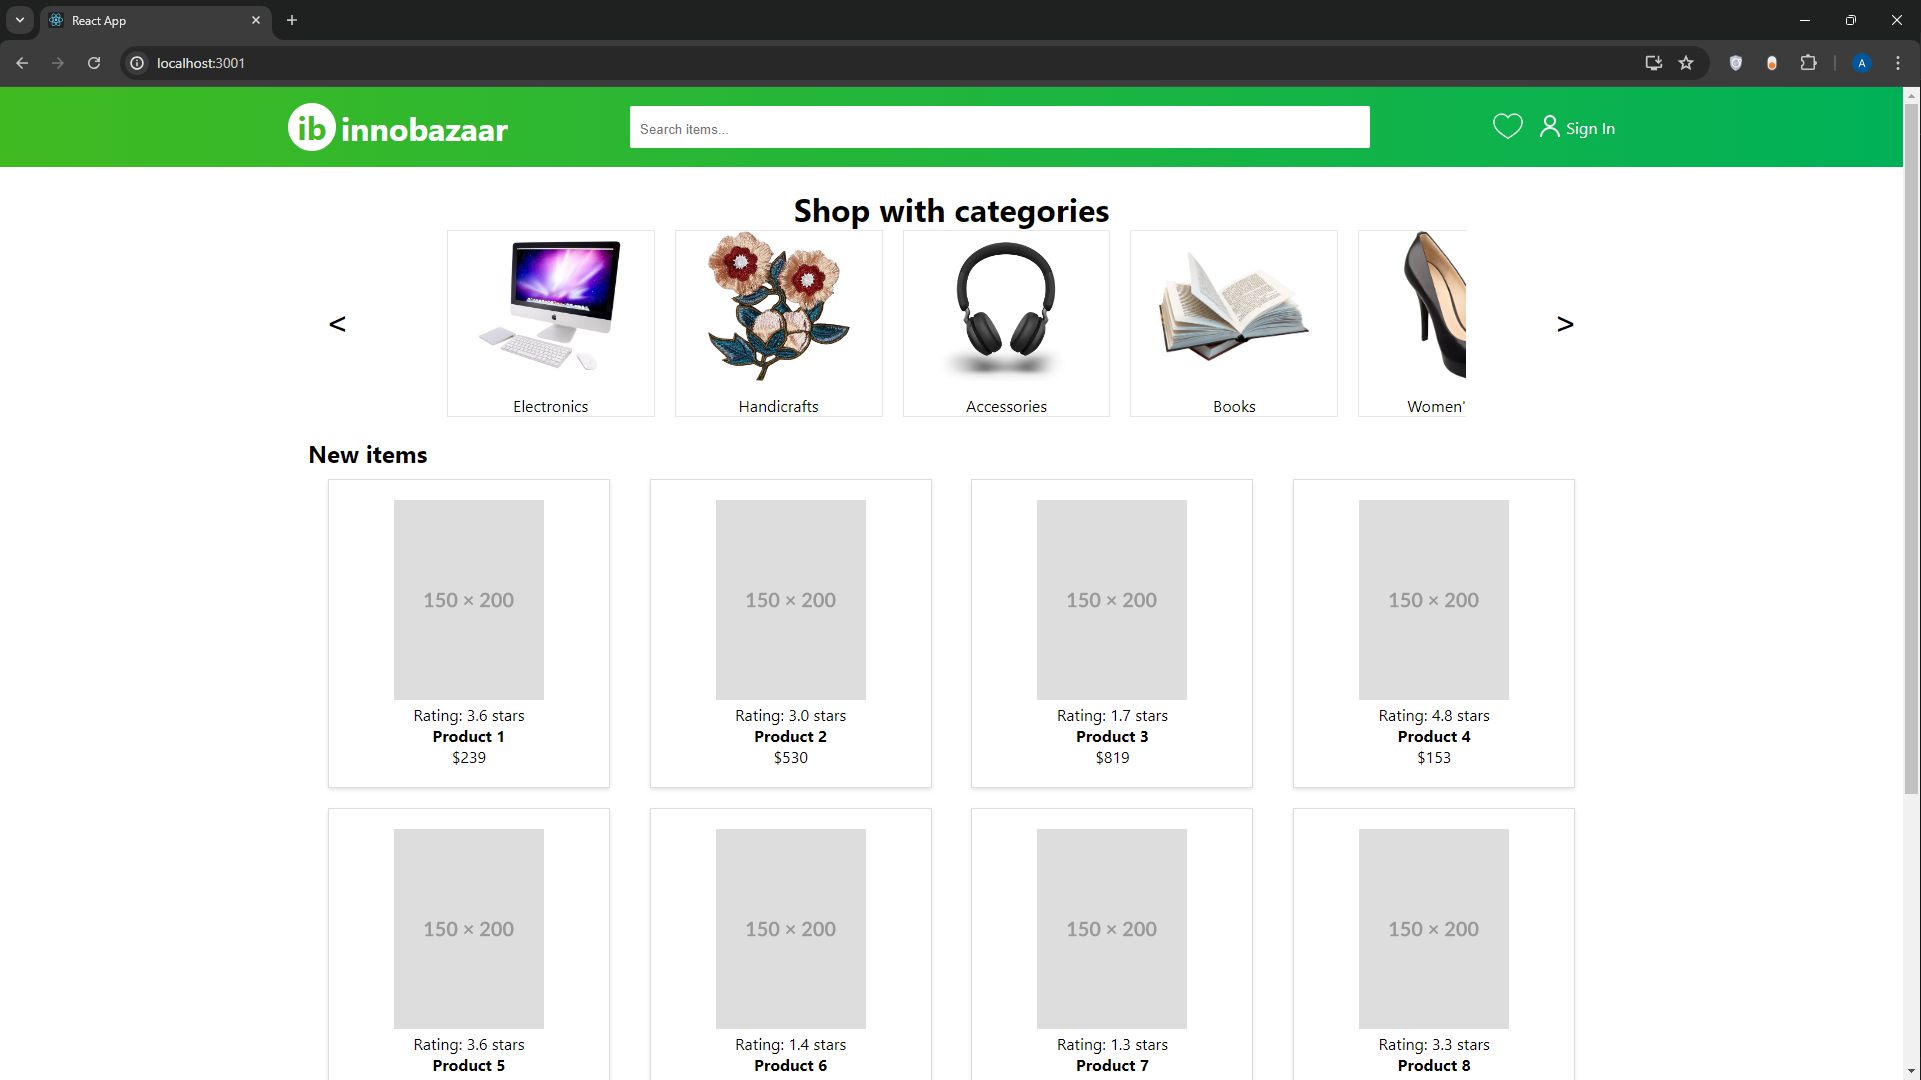Screen dimensions: 1921x1080
Task: Bookmark this page with star icon
Action: (x=1686, y=63)
